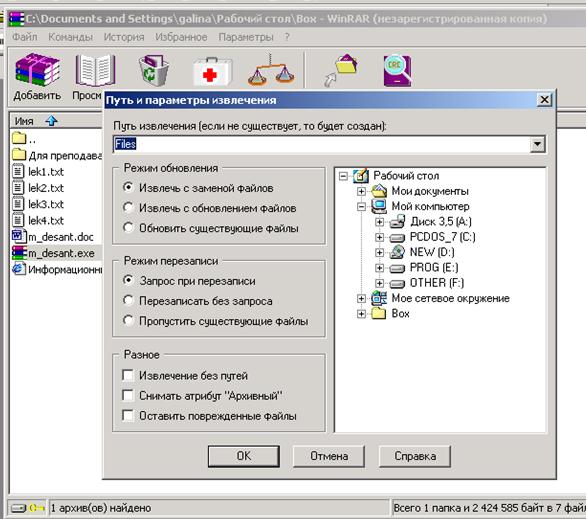Click the Мое сетевое окружение network icon
586x519 pixels.
click(379, 298)
